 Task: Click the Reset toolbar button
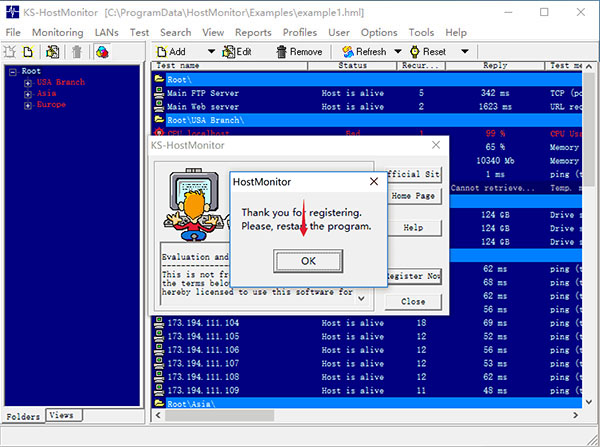[x=427, y=52]
